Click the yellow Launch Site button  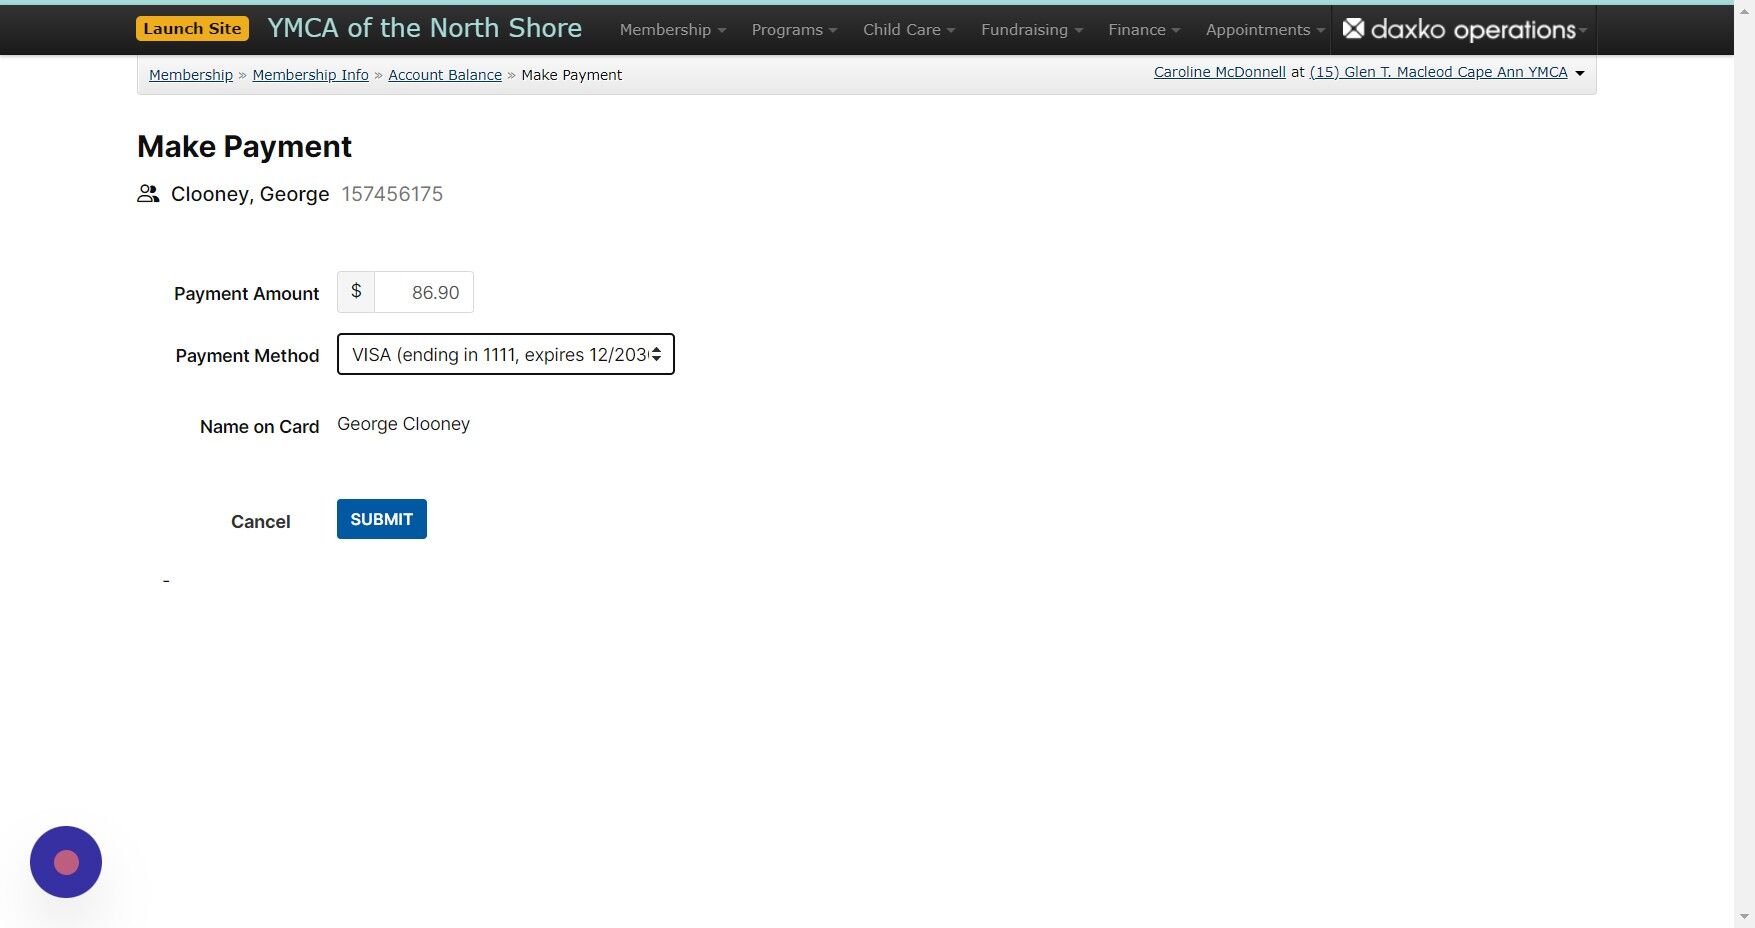[192, 28]
